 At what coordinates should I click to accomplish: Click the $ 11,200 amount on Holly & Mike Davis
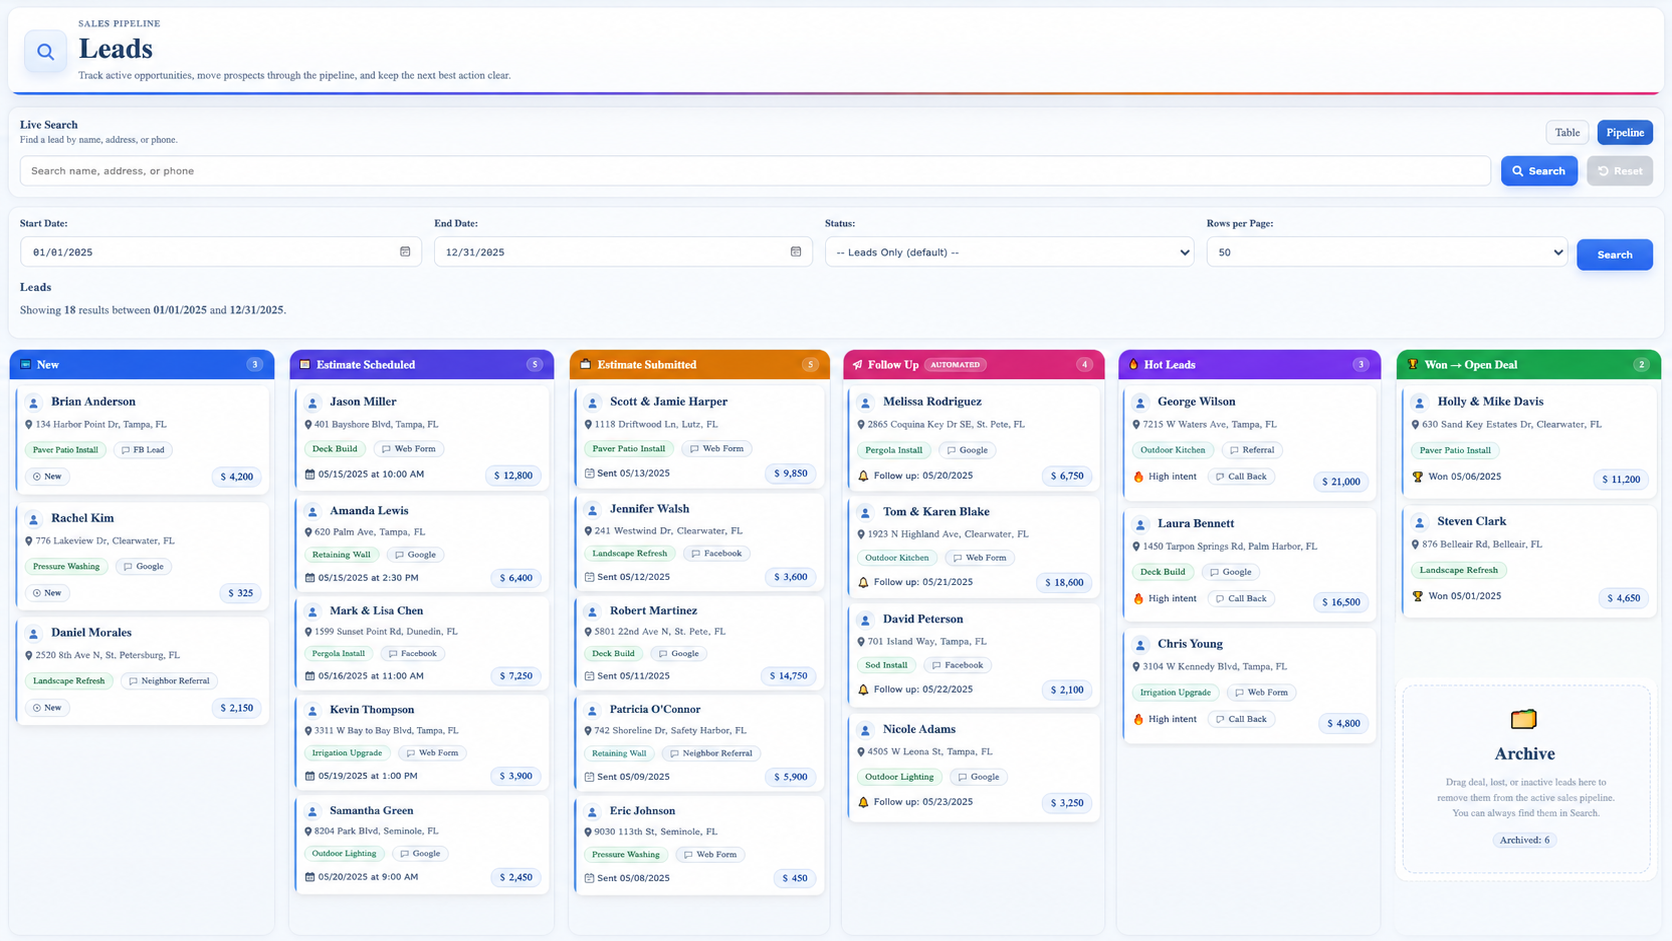[x=1620, y=480]
